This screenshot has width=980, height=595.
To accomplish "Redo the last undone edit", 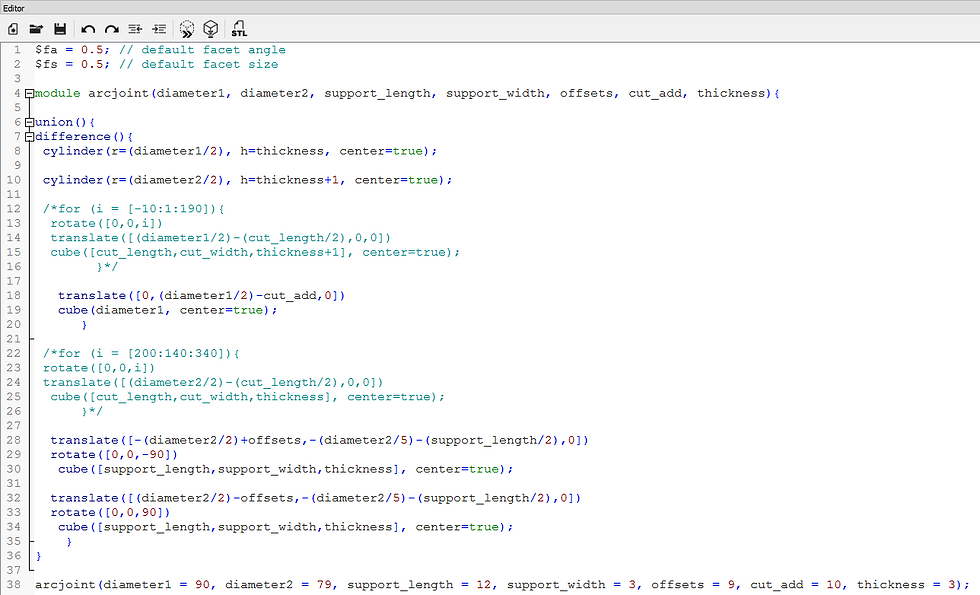I will click(112, 29).
